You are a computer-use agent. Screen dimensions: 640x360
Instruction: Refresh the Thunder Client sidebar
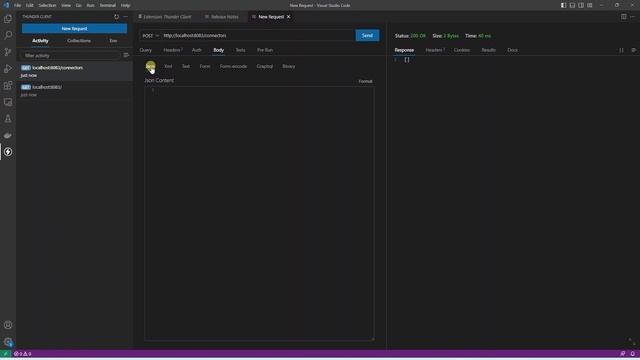point(116,17)
